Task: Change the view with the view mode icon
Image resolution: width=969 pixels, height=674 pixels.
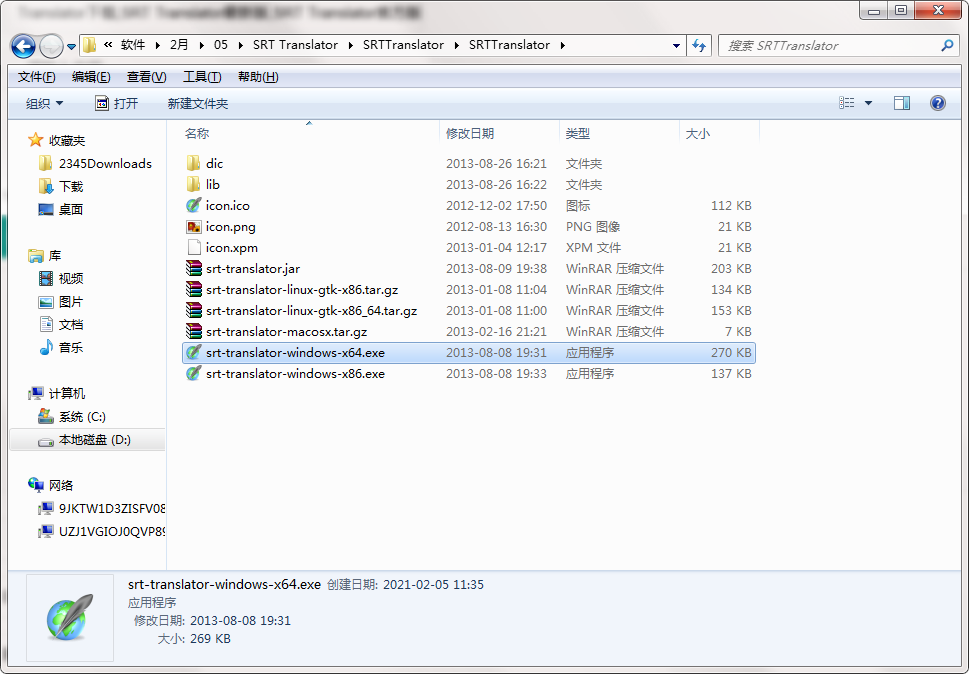Action: (x=847, y=103)
